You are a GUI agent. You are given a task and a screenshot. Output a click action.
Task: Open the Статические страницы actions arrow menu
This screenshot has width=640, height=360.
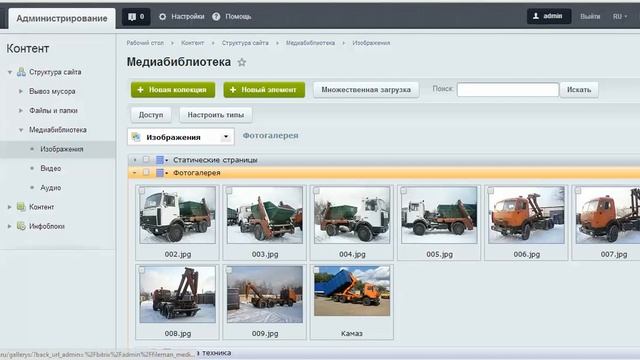(167, 160)
